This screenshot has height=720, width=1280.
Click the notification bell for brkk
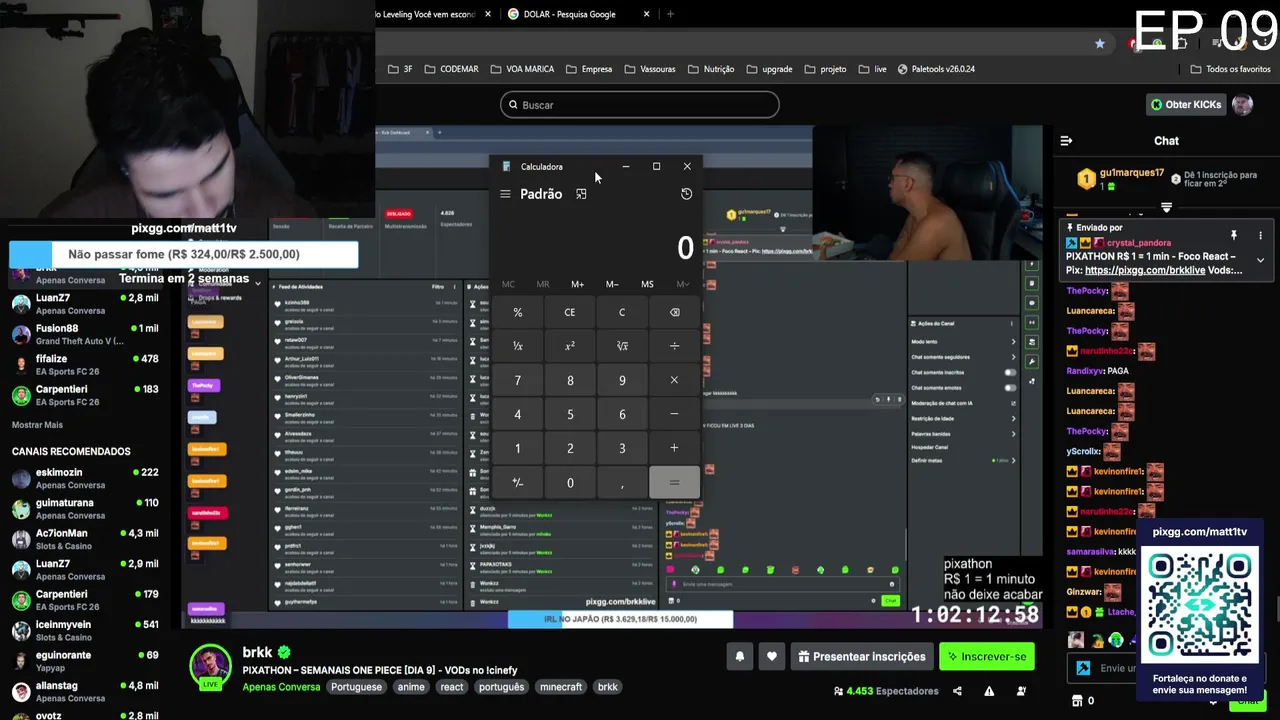pyautogui.click(x=740, y=657)
